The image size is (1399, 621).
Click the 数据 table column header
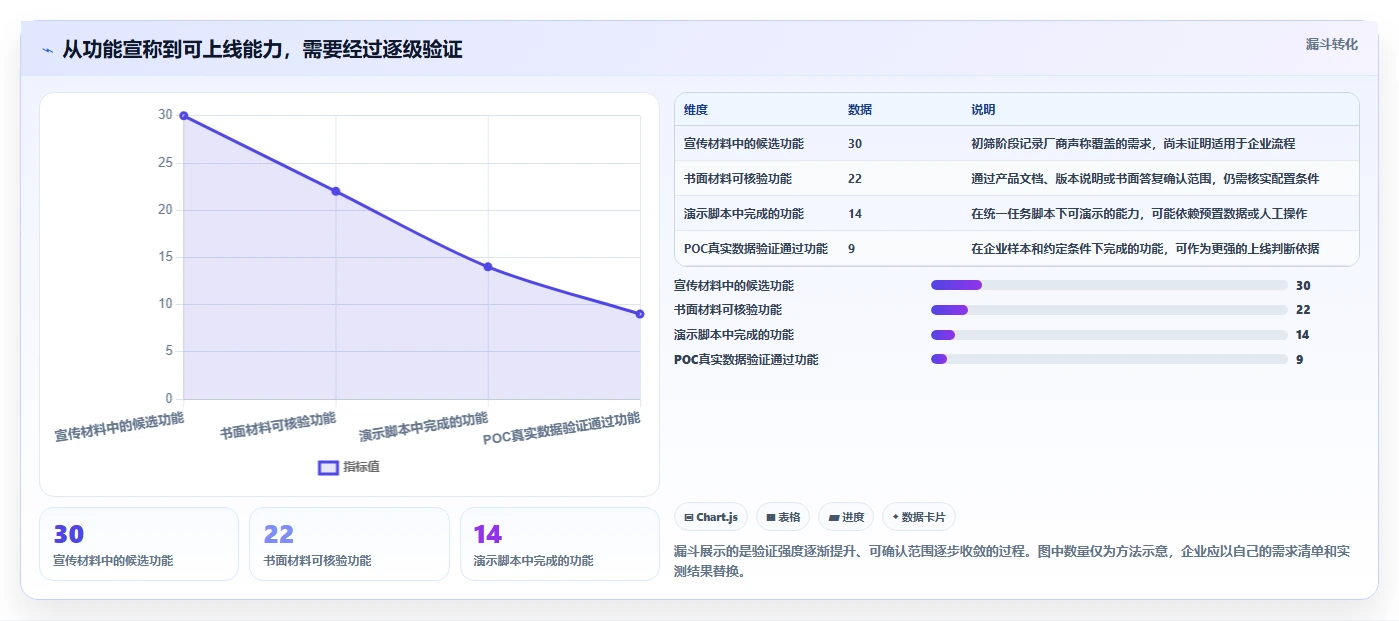pos(860,110)
